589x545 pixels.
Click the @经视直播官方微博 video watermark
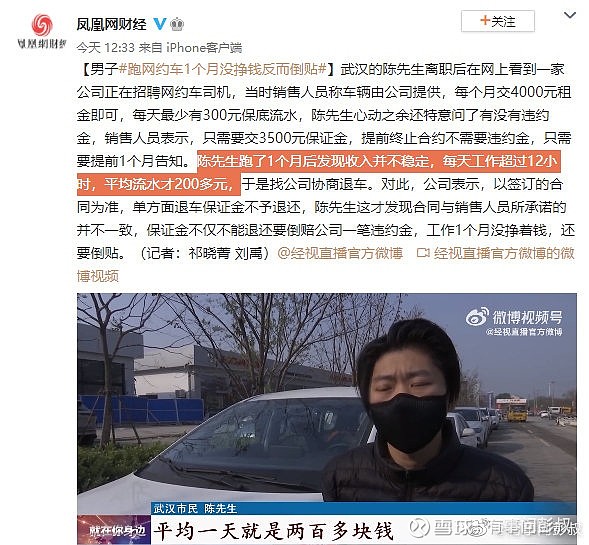pyautogui.click(x=524, y=332)
